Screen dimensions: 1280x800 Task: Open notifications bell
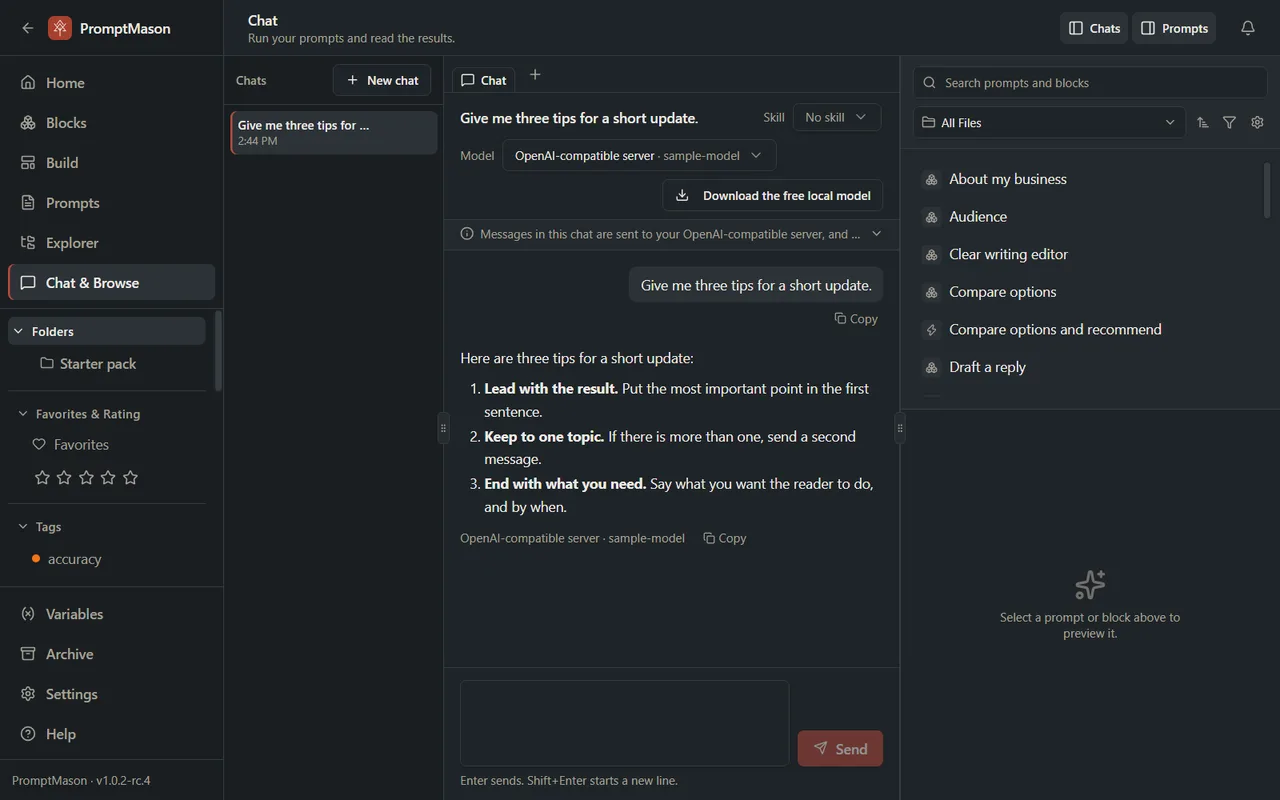1248,28
